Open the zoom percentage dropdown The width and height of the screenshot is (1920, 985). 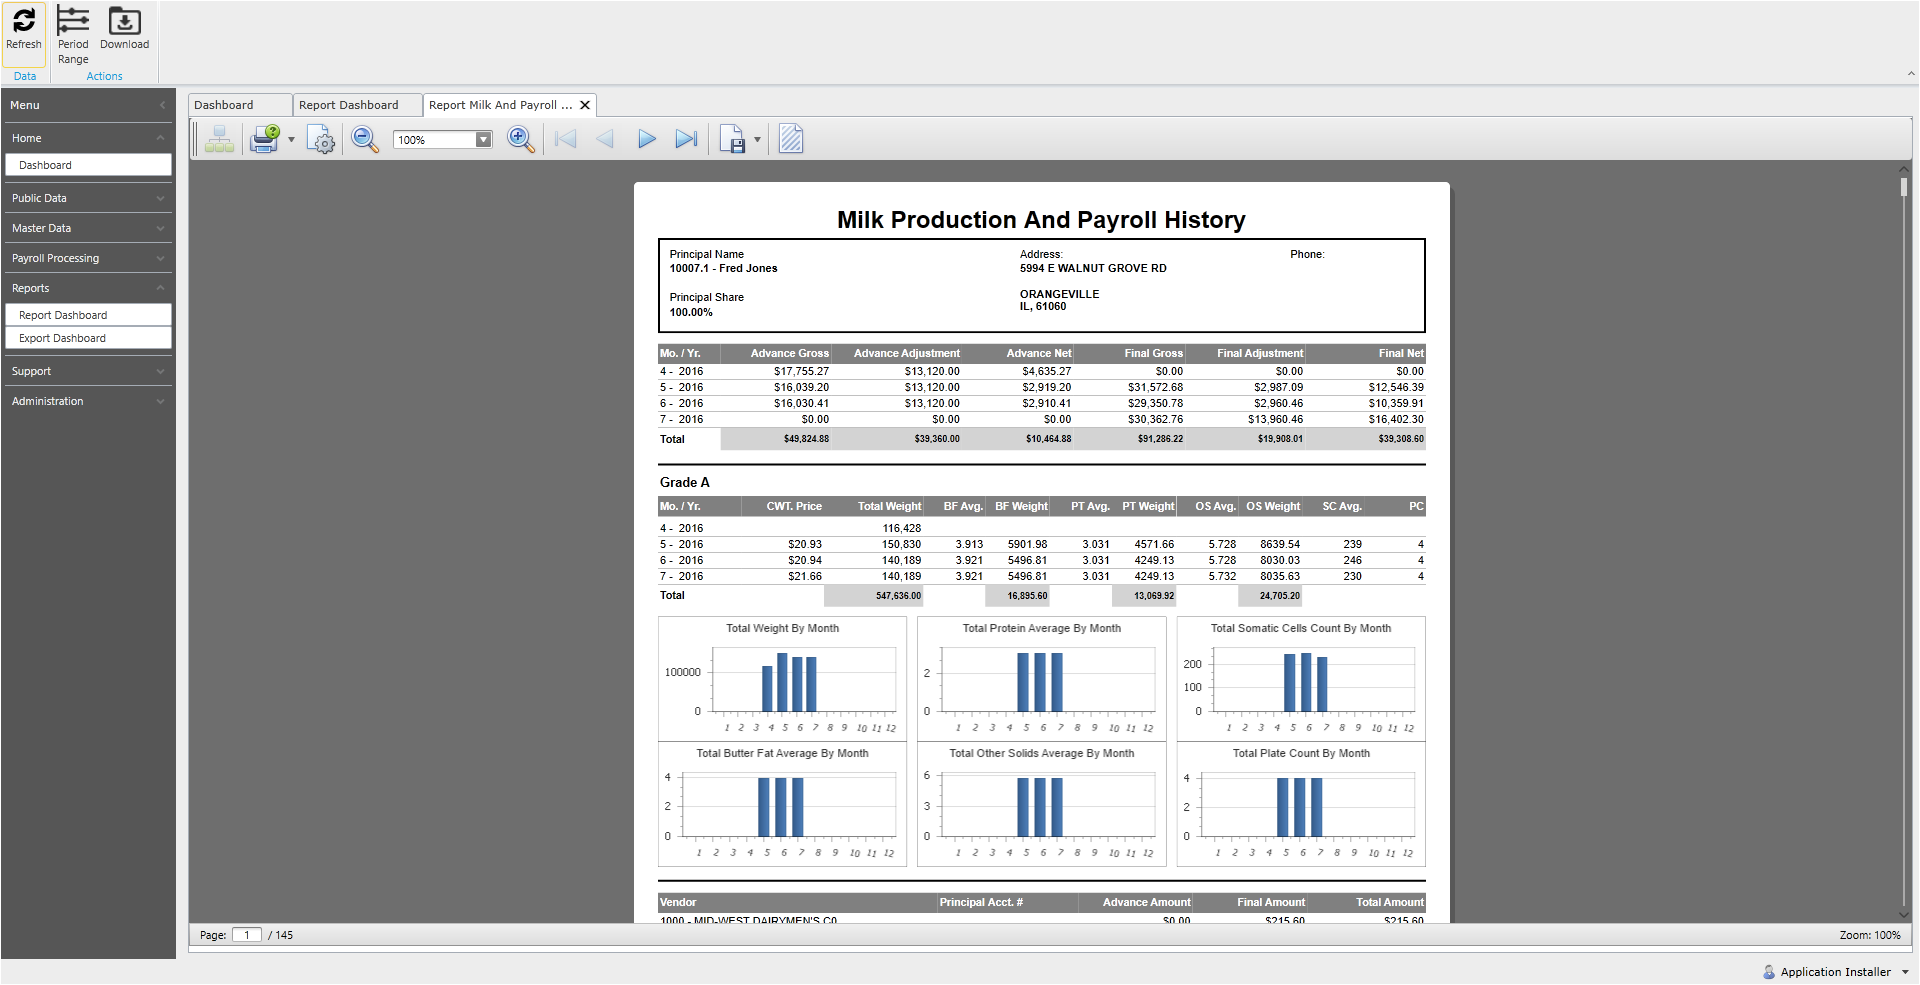484,139
